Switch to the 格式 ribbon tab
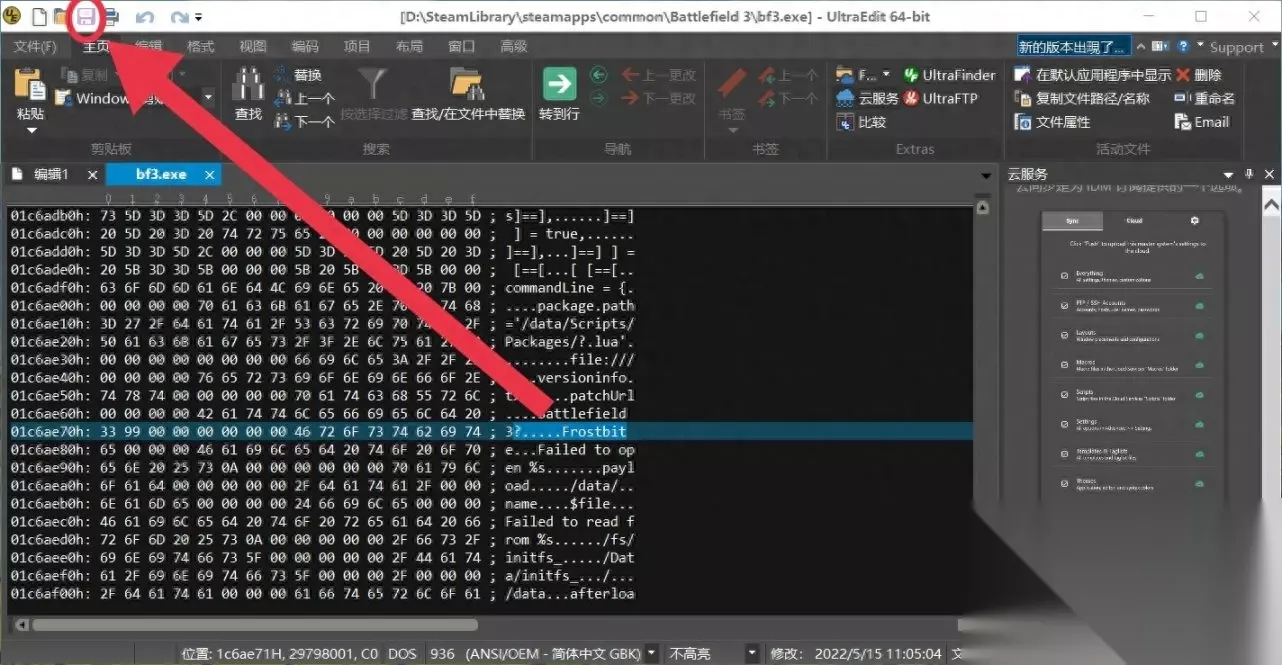 (200, 46)
